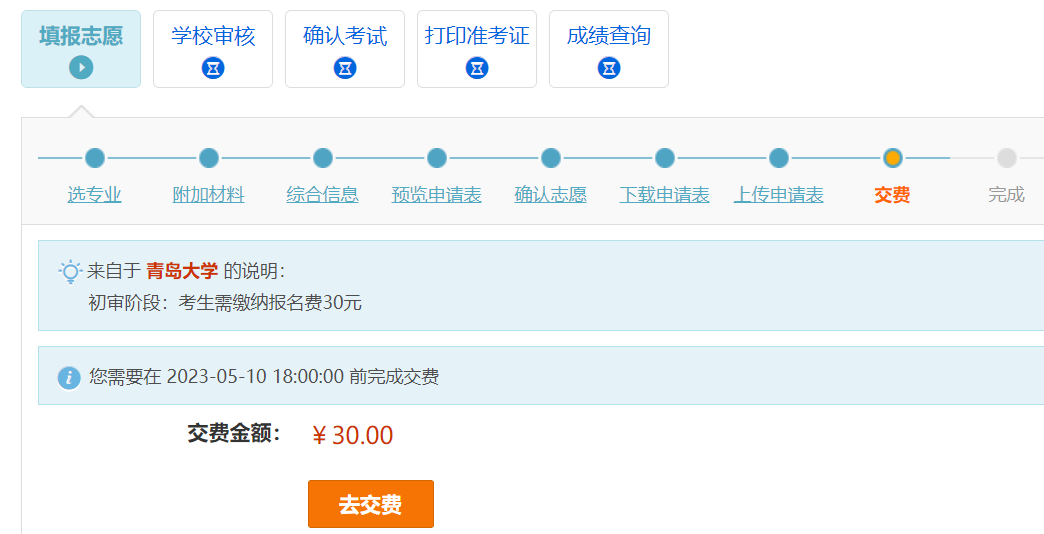
Task: Click the orange 去交费 button
Action: click(371, 504)
